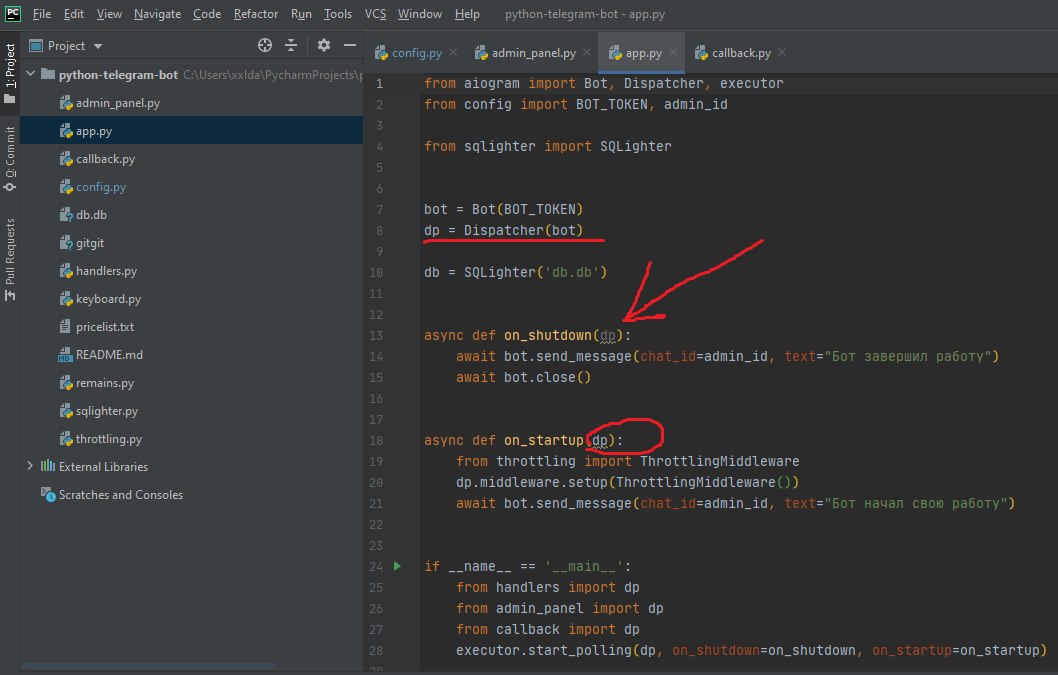1058x675 pixels.
Task: Click the green run arrow in the gutter
Action: tap(397, 566)
